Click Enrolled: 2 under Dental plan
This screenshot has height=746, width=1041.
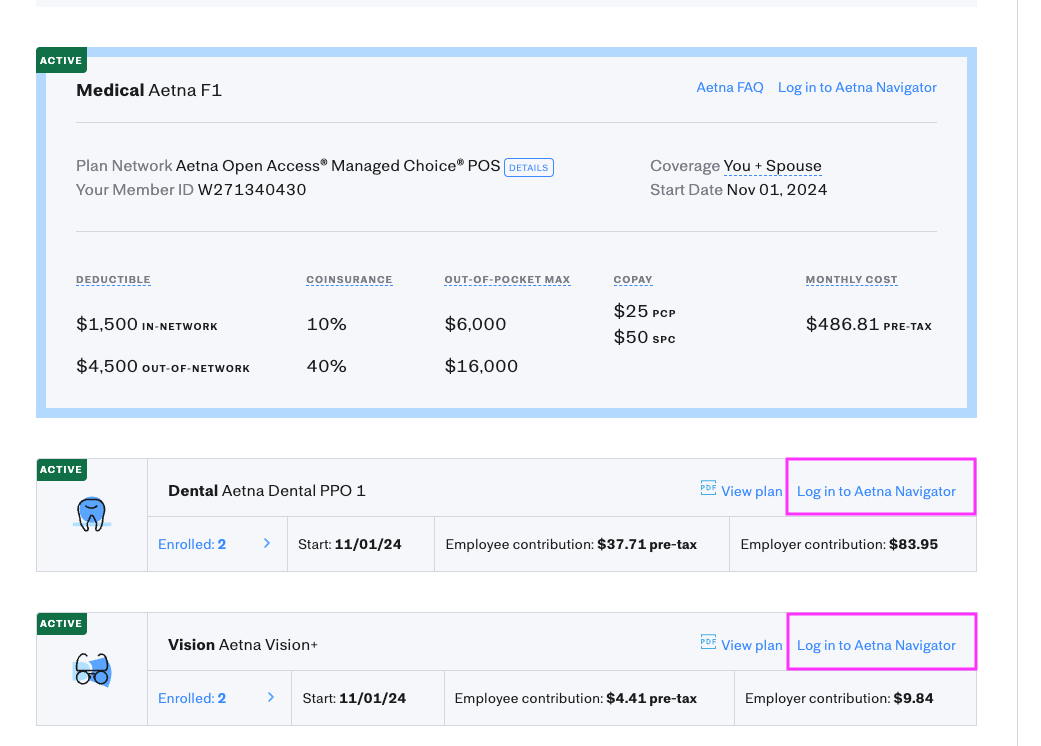192,544
